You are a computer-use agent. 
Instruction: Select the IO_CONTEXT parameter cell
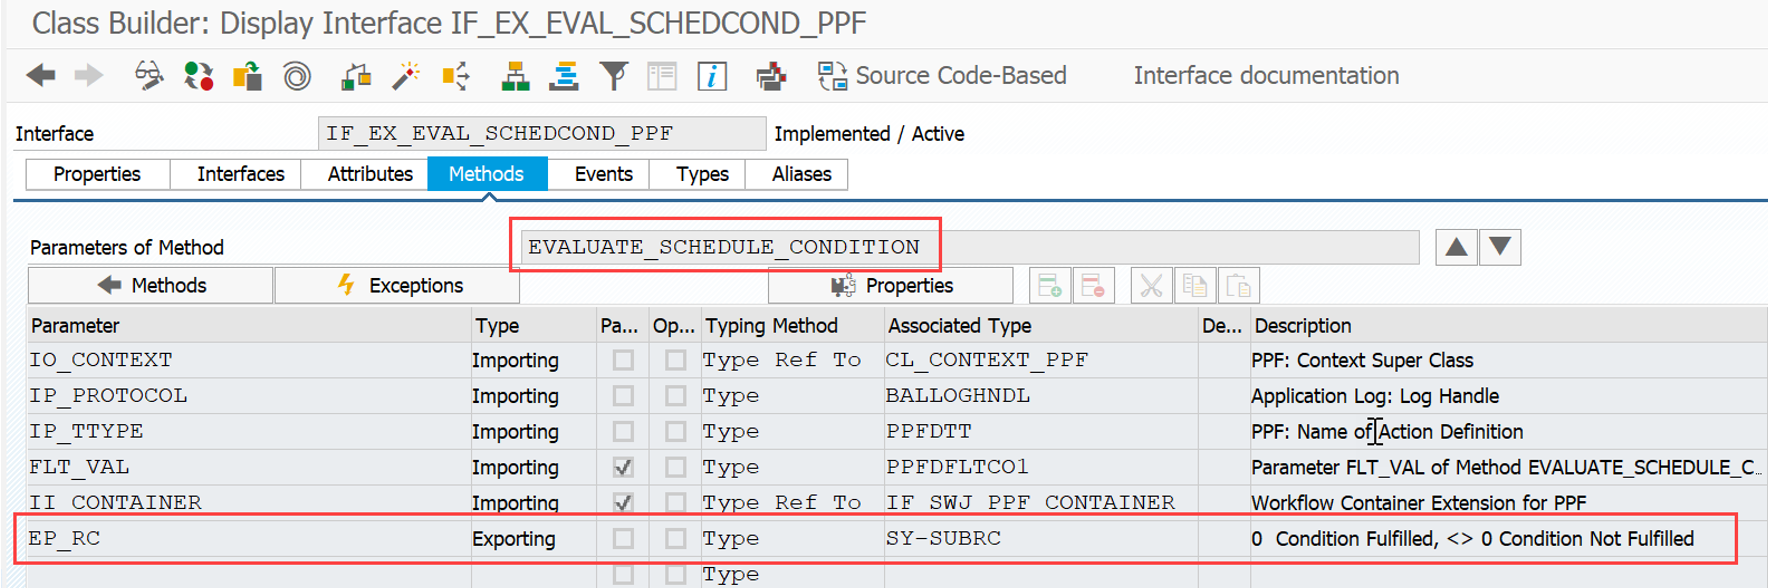[x=249, y=360]
